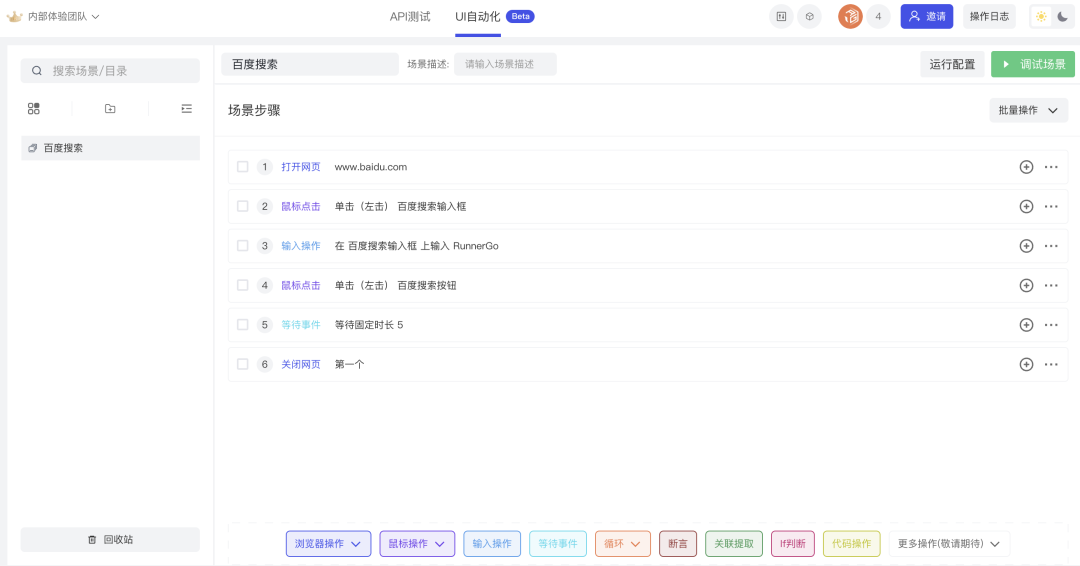Tick the checkbox for 等待事件 step

tap(242, 325)
